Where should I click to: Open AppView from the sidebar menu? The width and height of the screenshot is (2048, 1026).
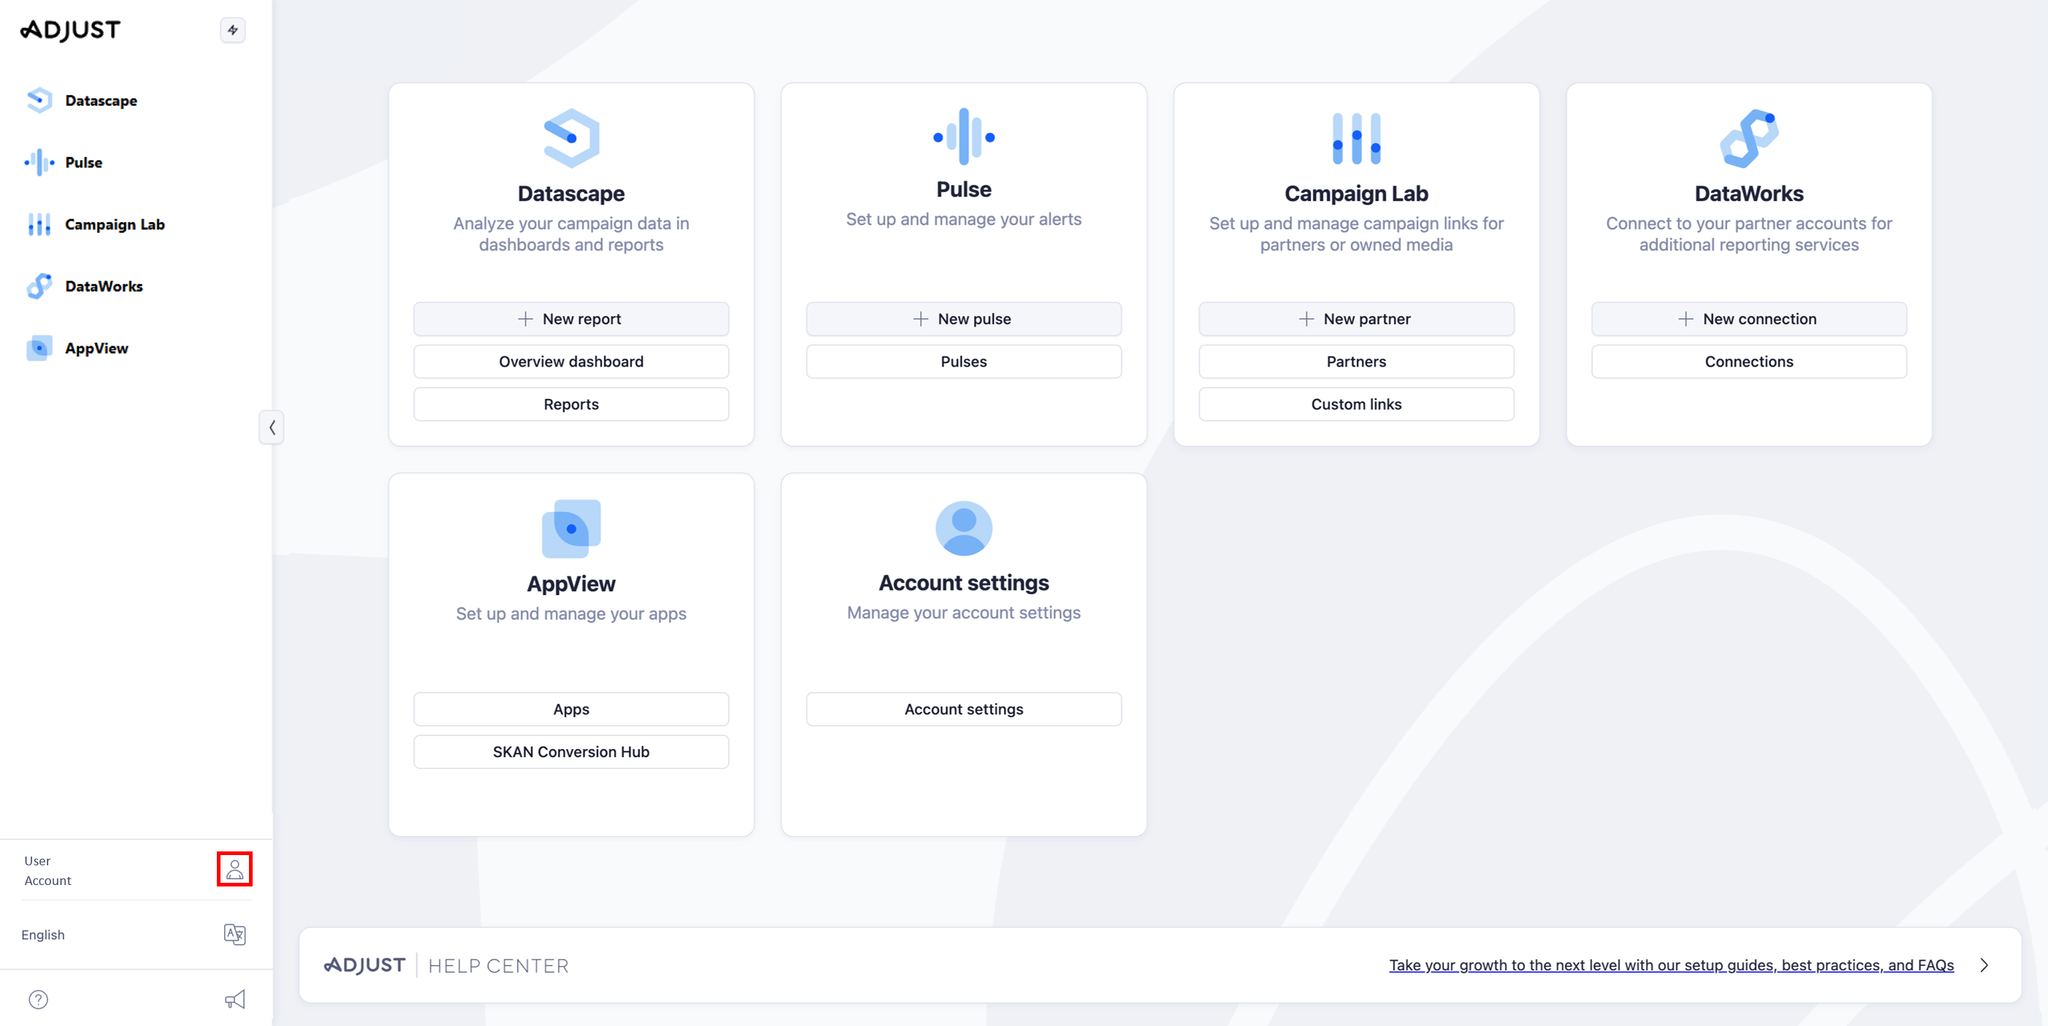click(x=97, y=348)
